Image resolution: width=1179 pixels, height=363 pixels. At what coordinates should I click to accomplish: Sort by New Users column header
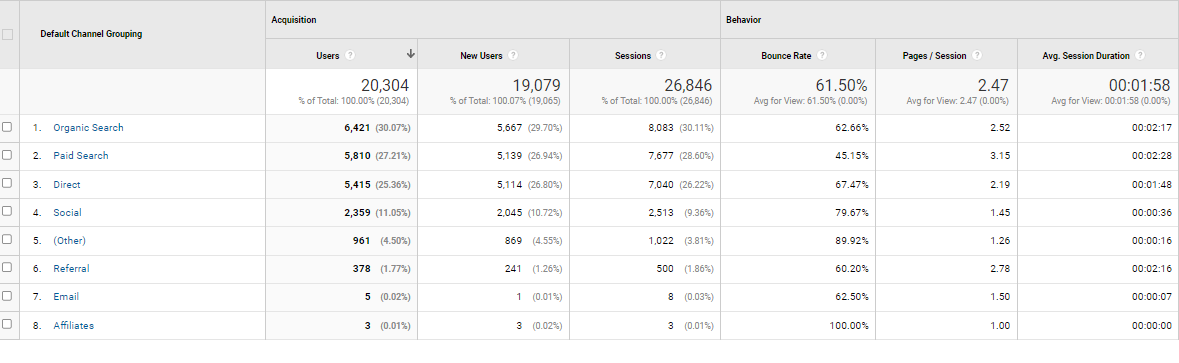click(x=481, y=56)
